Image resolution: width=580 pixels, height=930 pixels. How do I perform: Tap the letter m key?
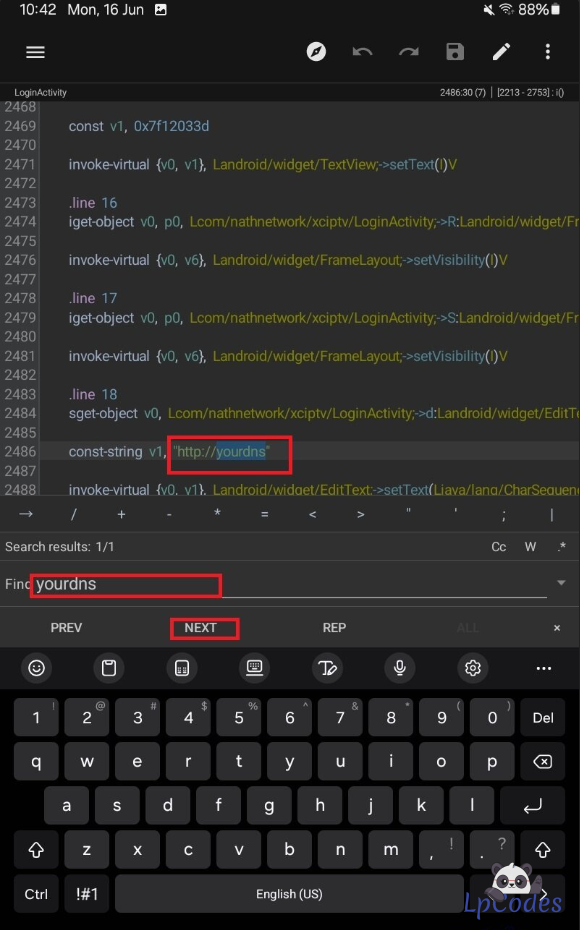pyautogui.click(x=391, y=850)
